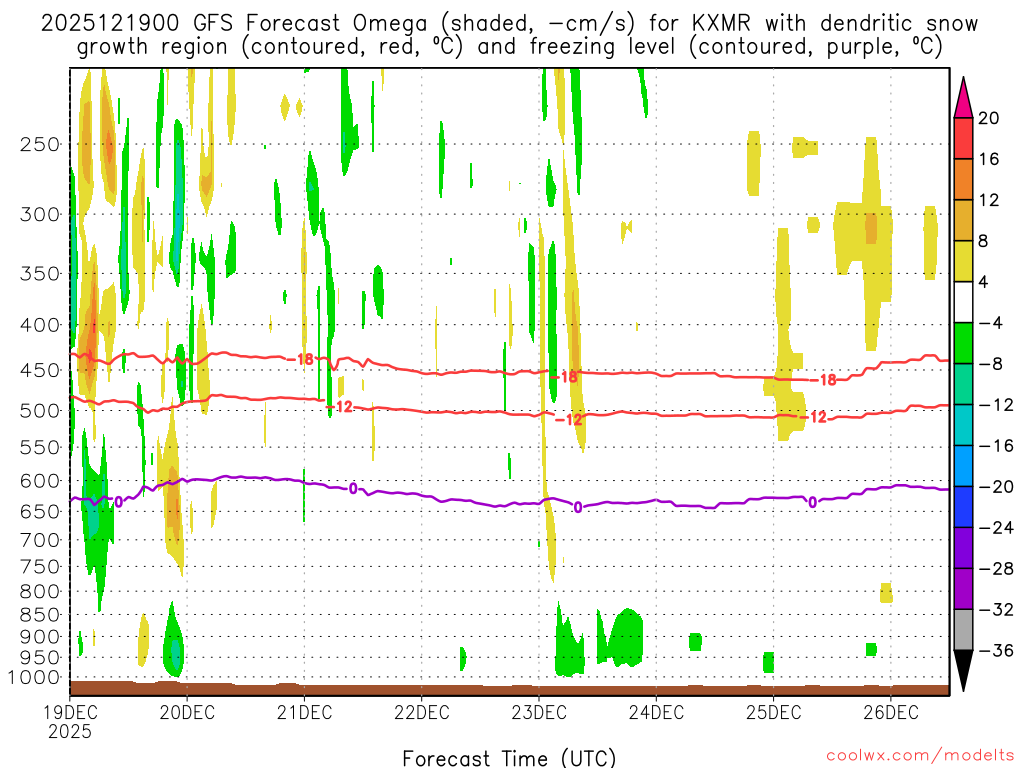Click the colorbar value label -36
The image size is (1024, 768).
point(997,650)
